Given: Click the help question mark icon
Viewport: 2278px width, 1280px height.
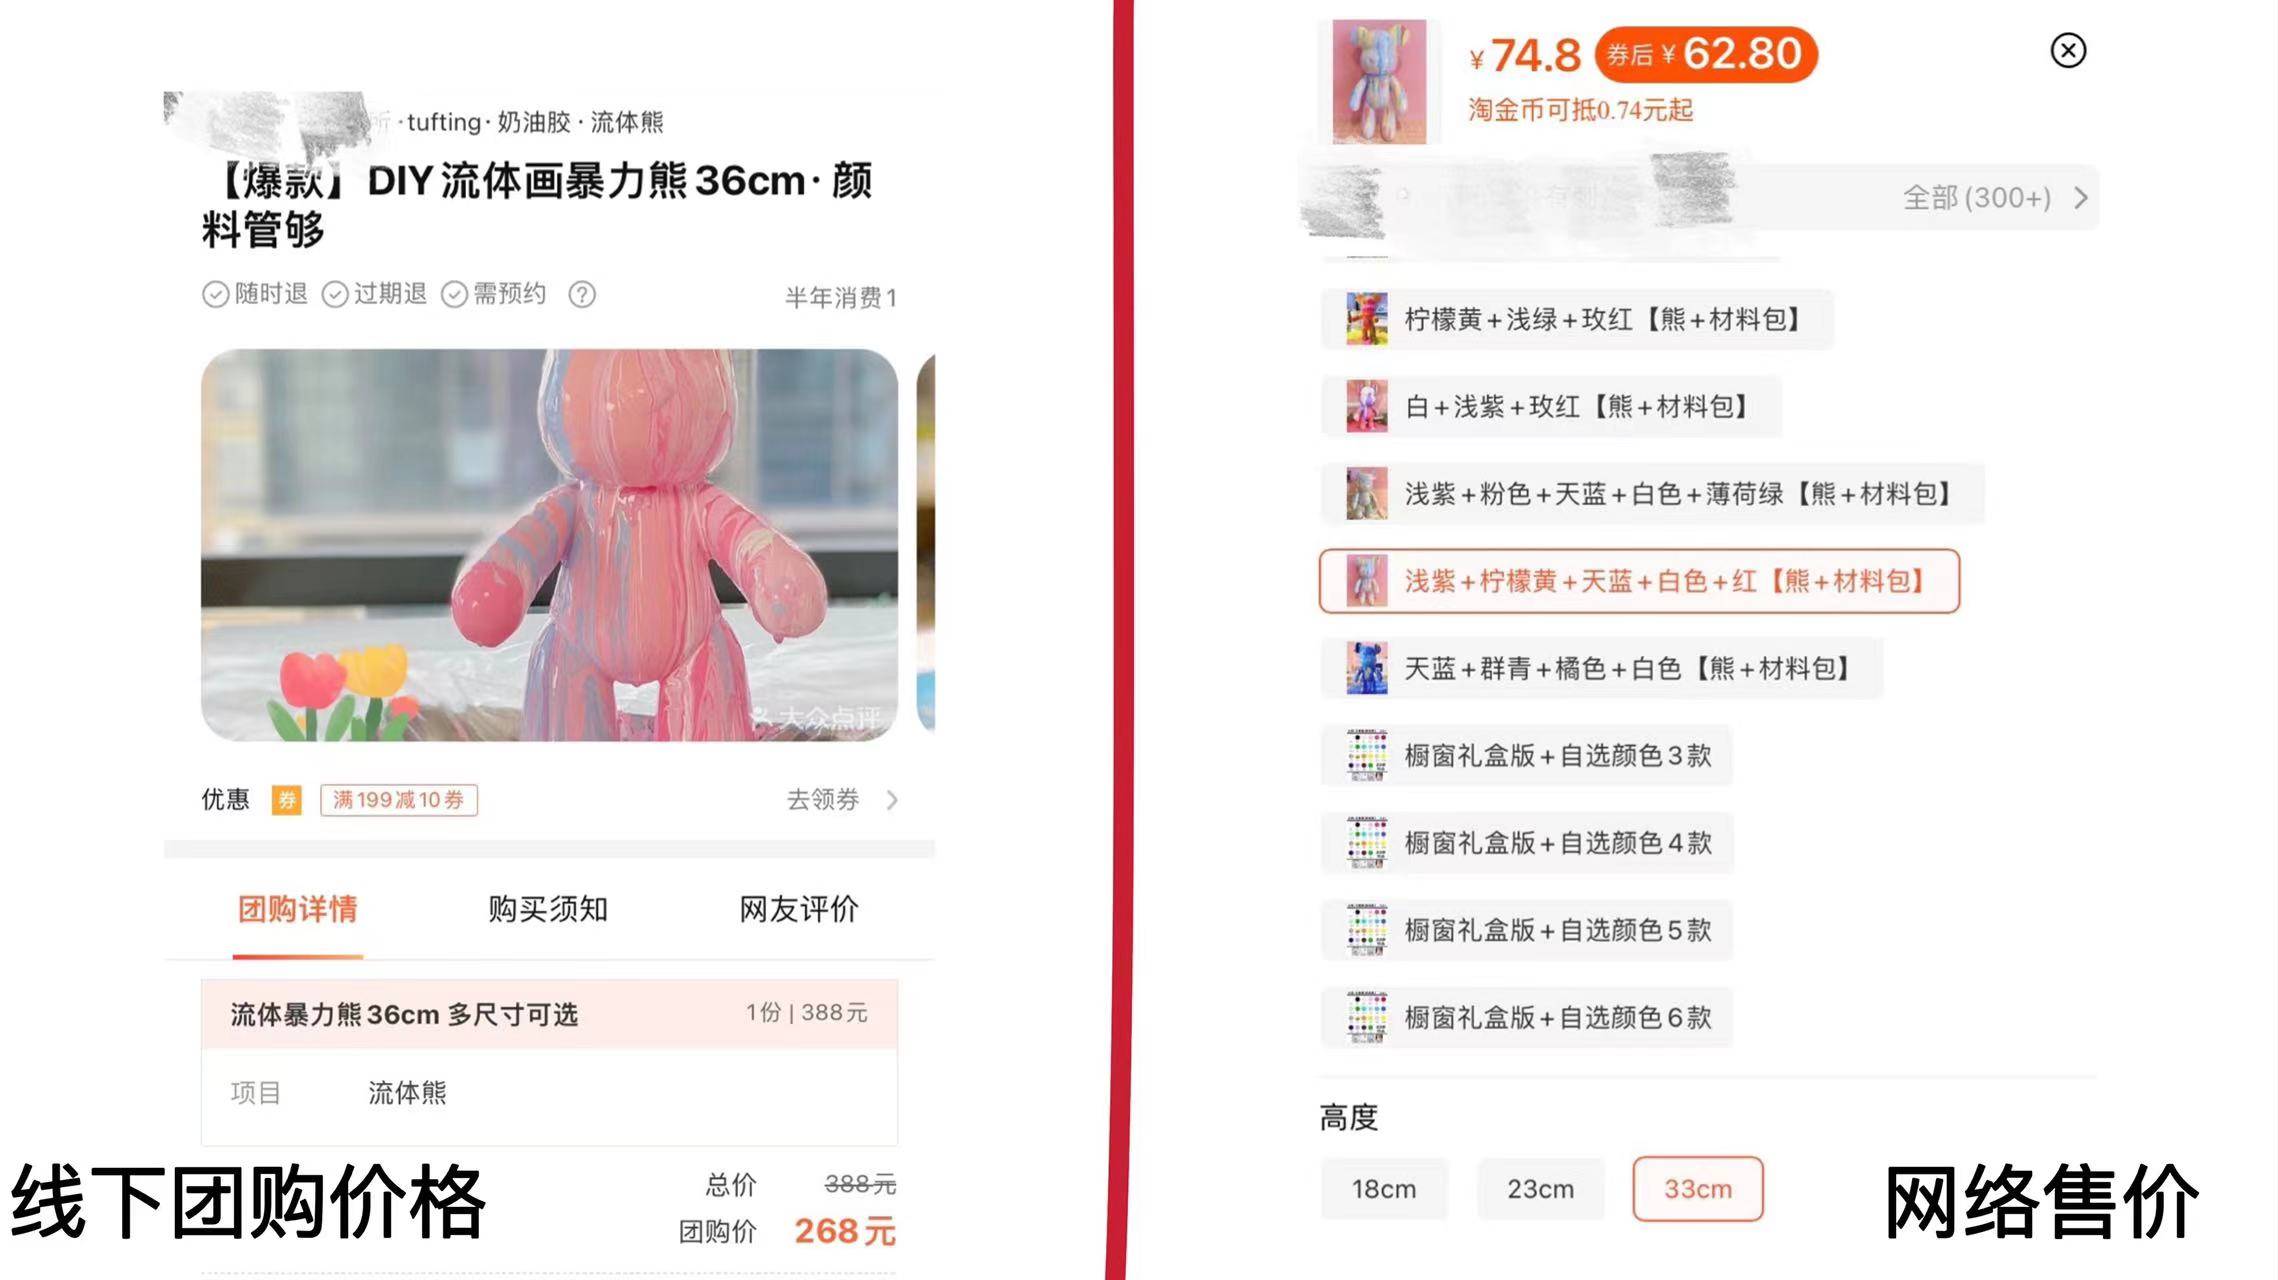Looking at the screenshot, I should 582,294.
